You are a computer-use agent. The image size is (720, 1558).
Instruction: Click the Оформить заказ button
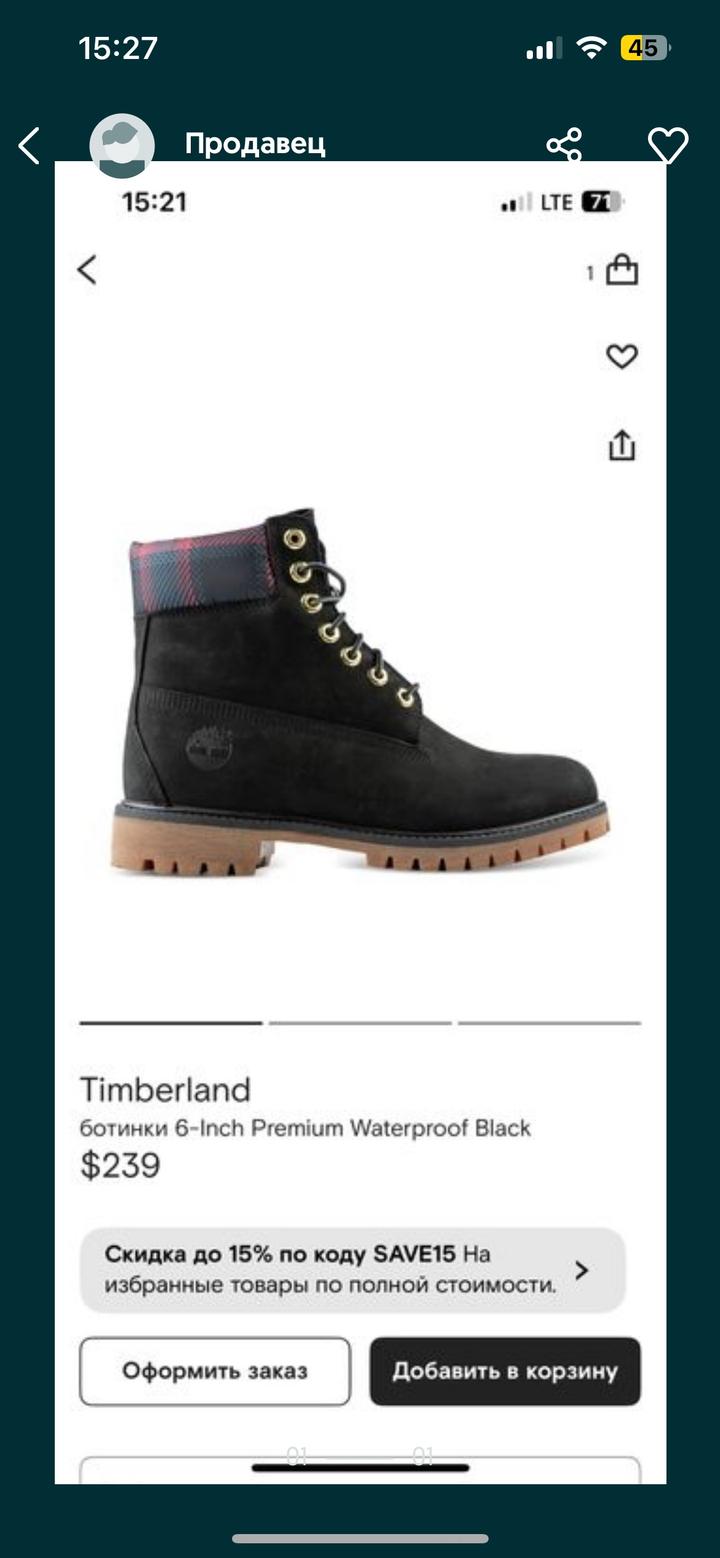point(215,1371)
